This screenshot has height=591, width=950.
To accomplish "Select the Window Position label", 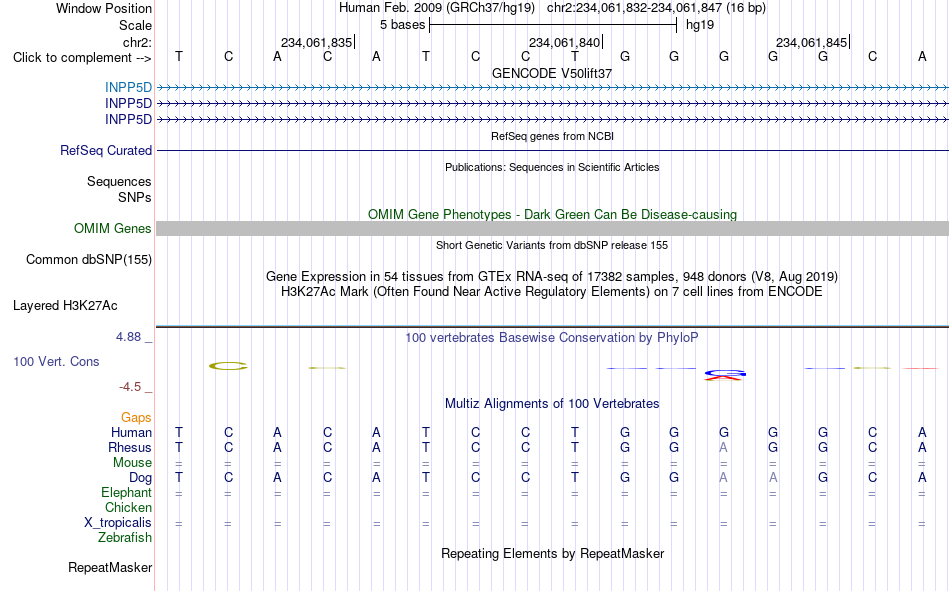I will point(104,8).
